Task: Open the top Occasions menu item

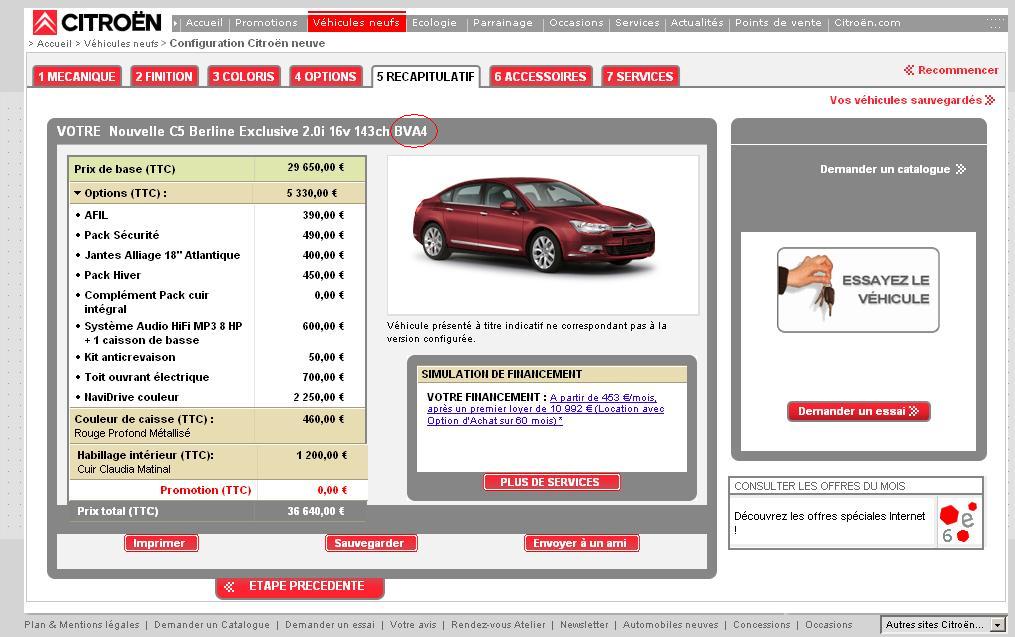Action: click(576, 23)
